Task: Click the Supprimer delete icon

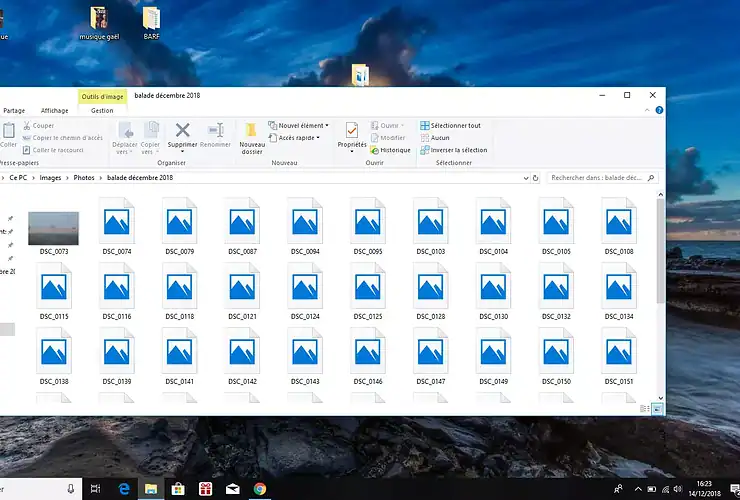Action: [x=183, y=130]
